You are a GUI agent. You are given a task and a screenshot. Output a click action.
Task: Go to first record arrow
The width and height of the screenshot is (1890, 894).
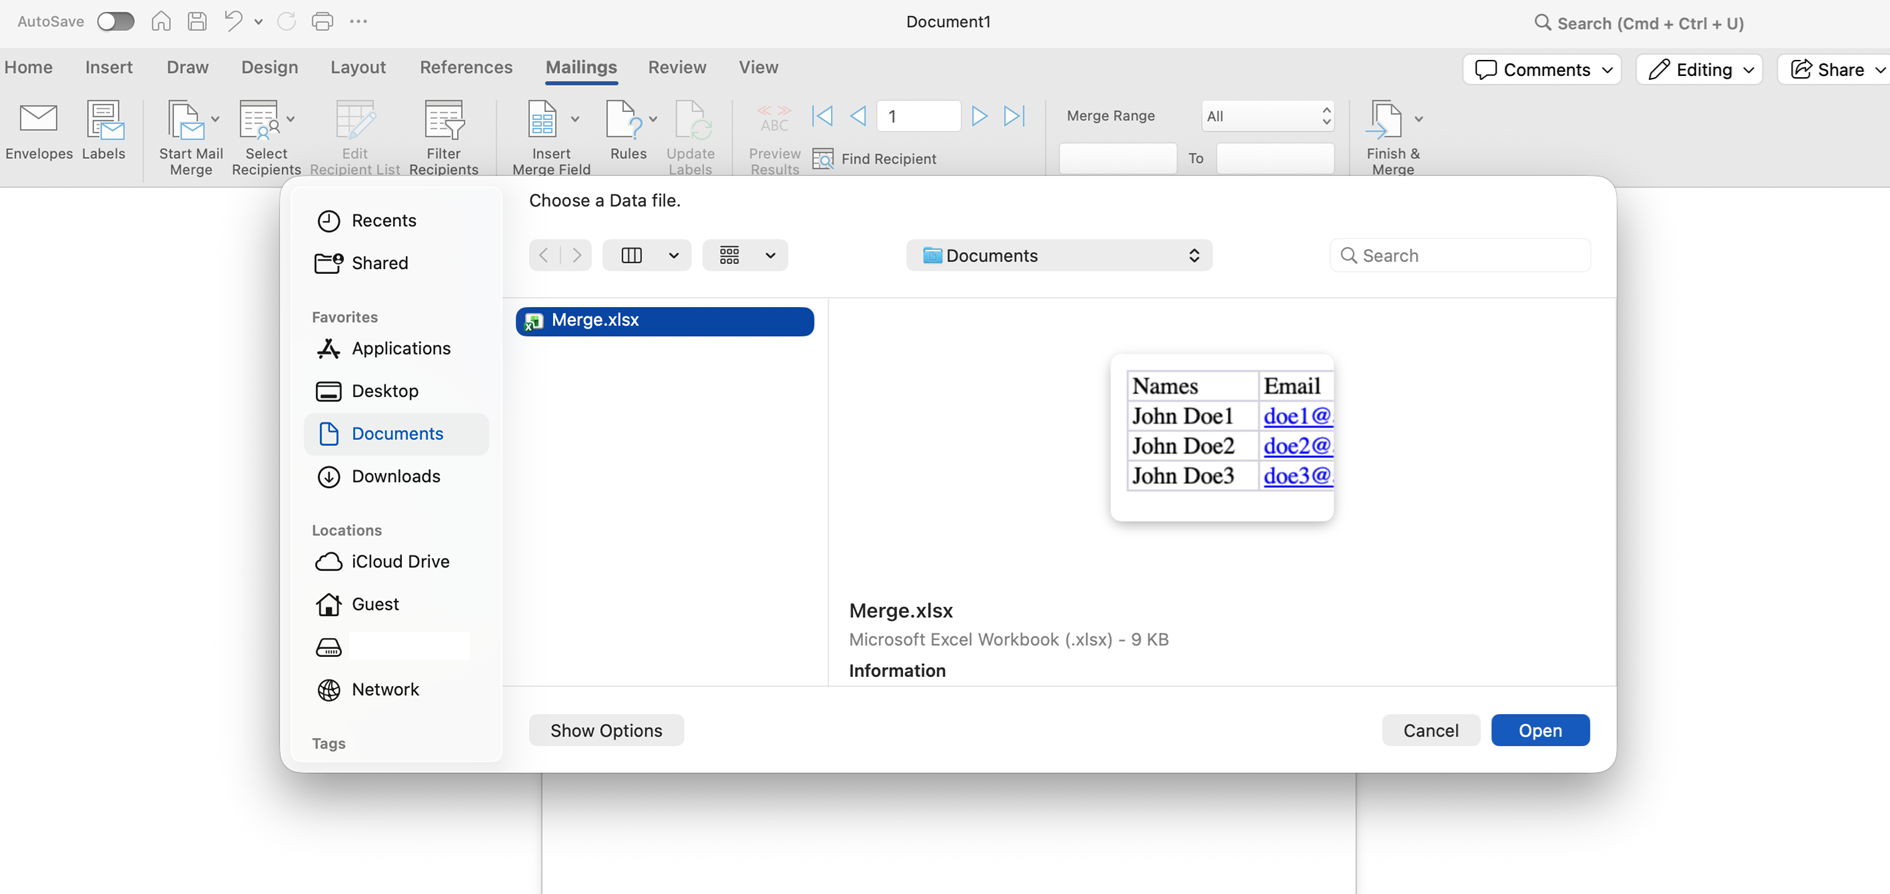click(823, 116)
